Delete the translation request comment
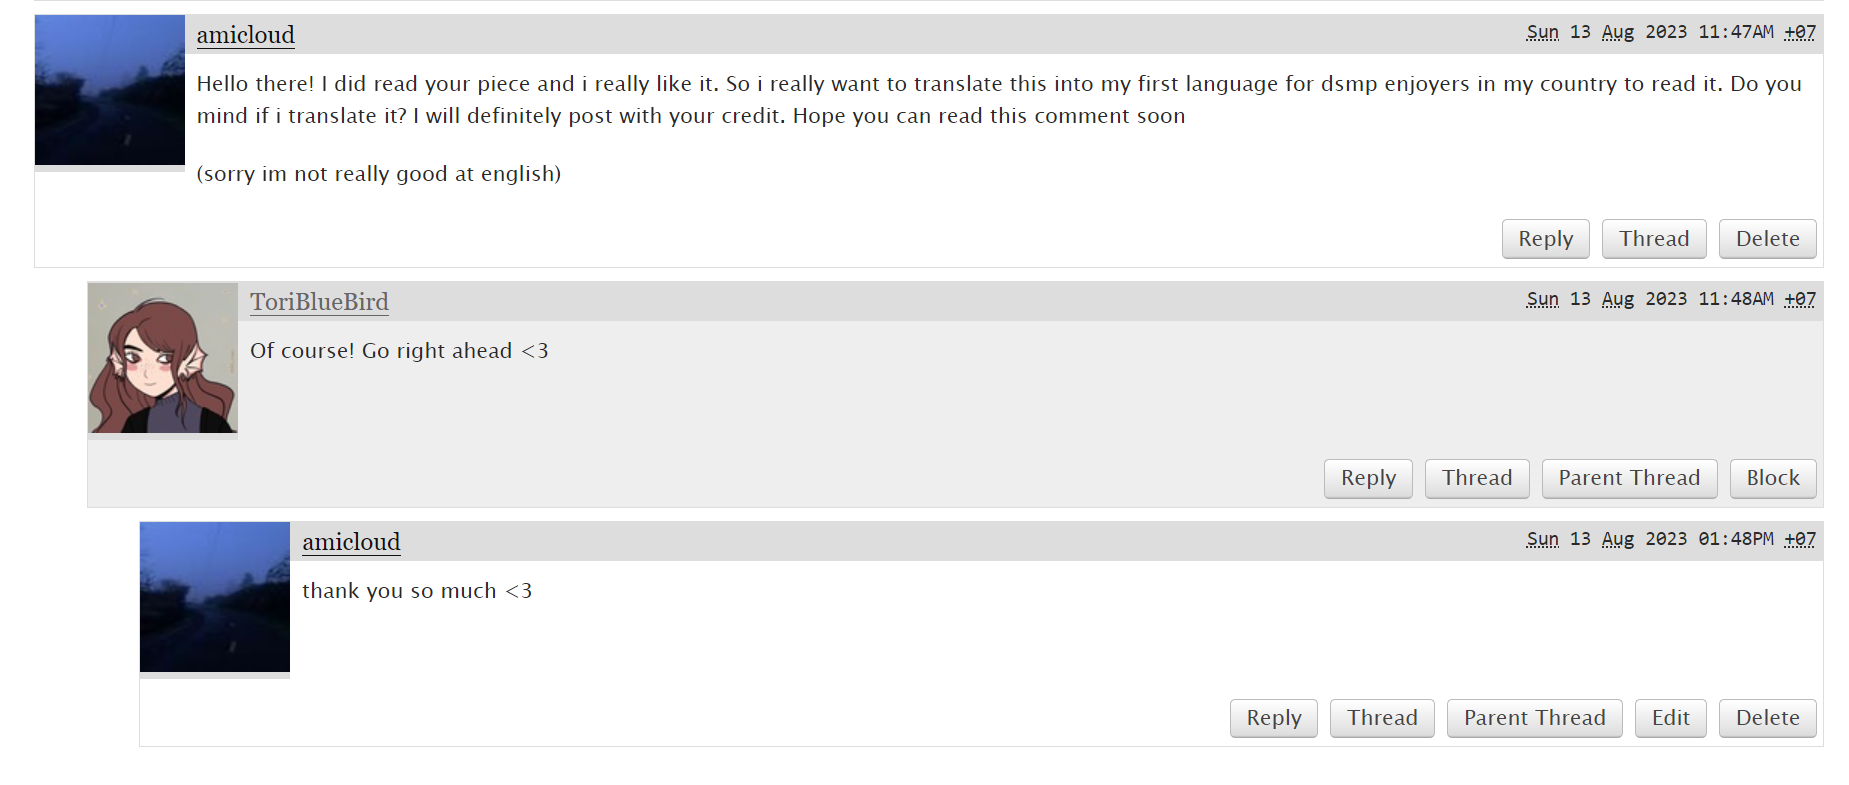1849x785 pixels. (1768, 239)
